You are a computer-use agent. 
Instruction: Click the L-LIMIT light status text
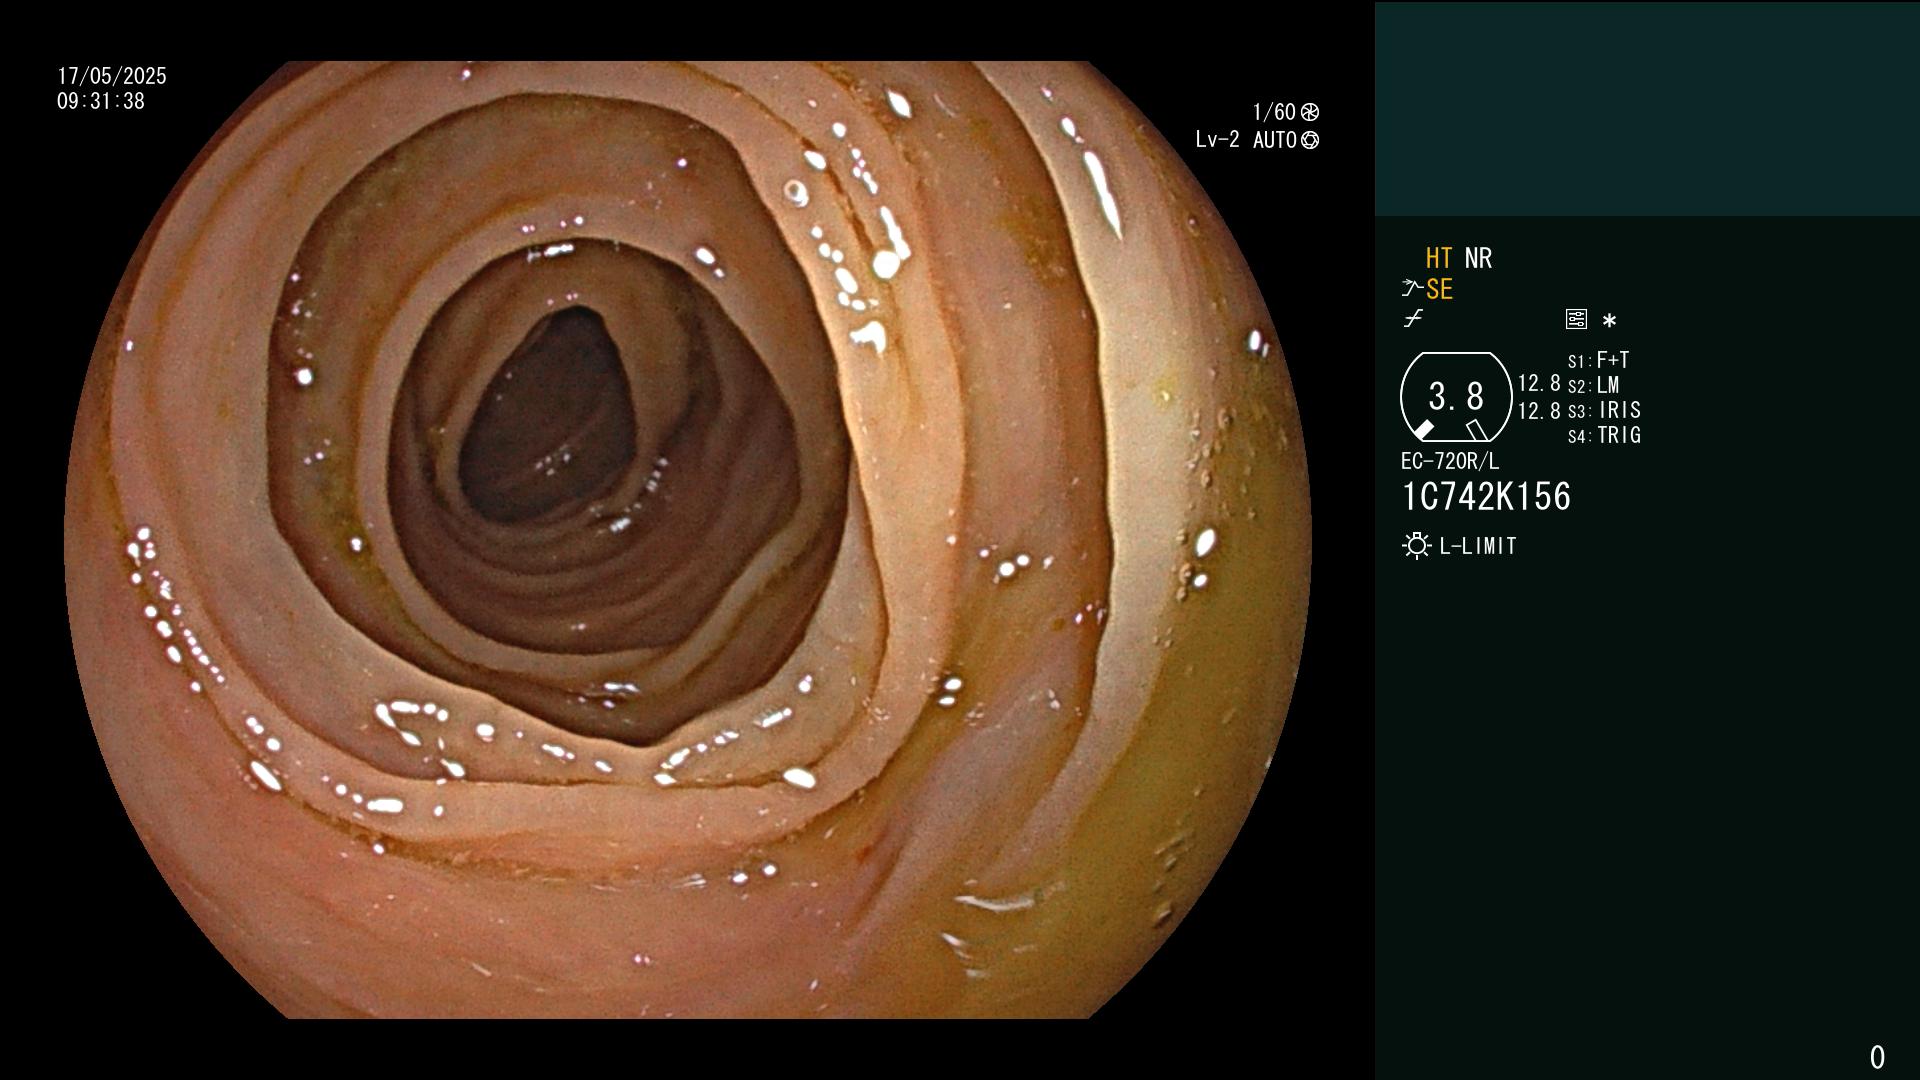pyautogui.click(x=1478, y=546)
